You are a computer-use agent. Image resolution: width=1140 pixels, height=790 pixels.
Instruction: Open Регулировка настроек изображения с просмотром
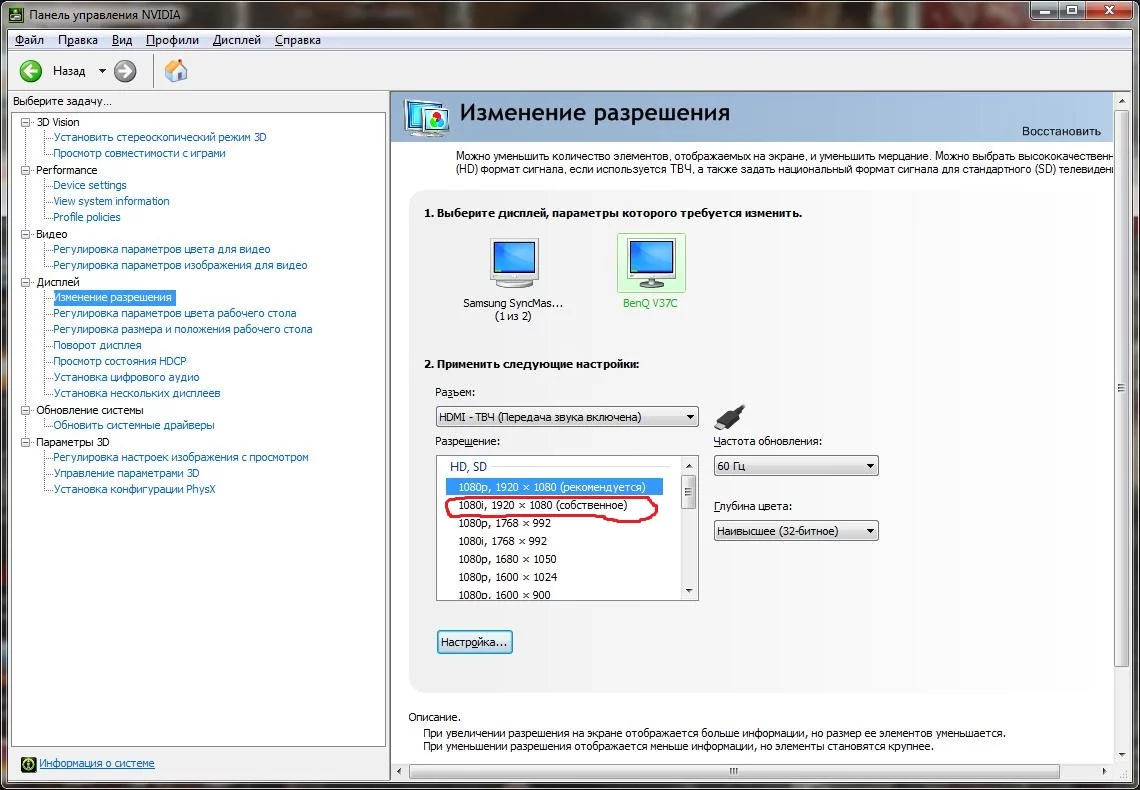(x=181, y=457)
